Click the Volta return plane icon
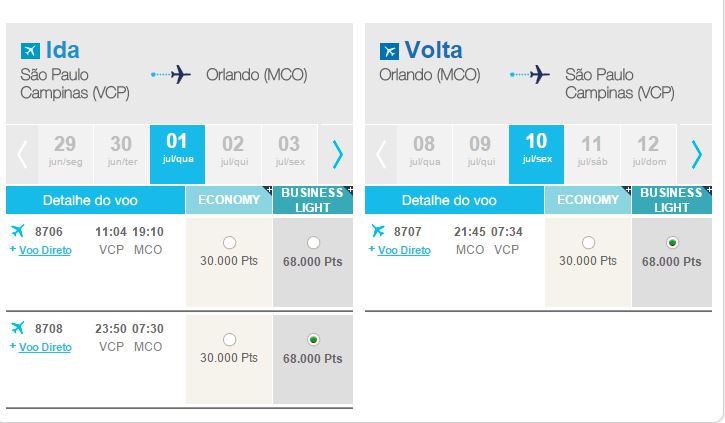 point(389,51)
